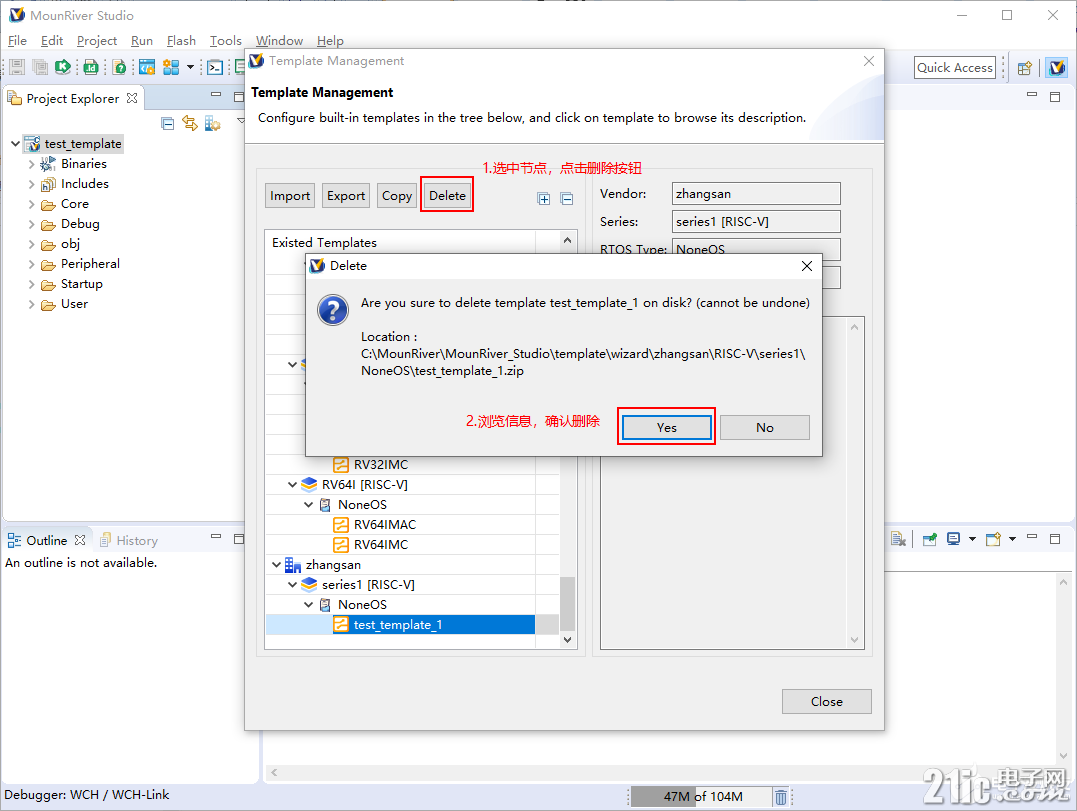Open the Flash menu
1077x811 pixels.
pyautogui.click(x=181, y=41)
